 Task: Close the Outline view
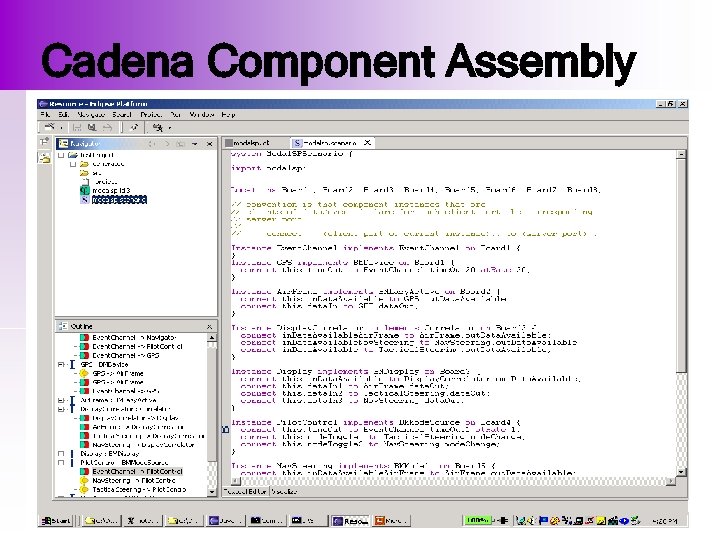[209, 326]
